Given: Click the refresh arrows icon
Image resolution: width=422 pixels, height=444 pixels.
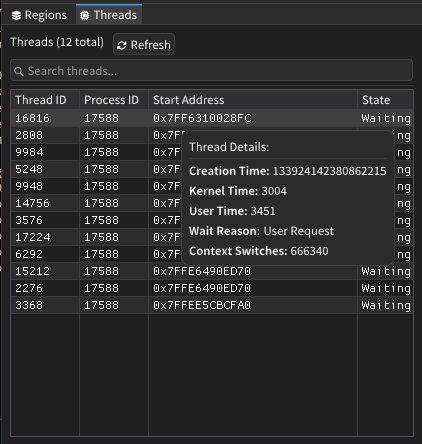Looking at the screenshot, I should pyautogui.click(x=122, y=45).
